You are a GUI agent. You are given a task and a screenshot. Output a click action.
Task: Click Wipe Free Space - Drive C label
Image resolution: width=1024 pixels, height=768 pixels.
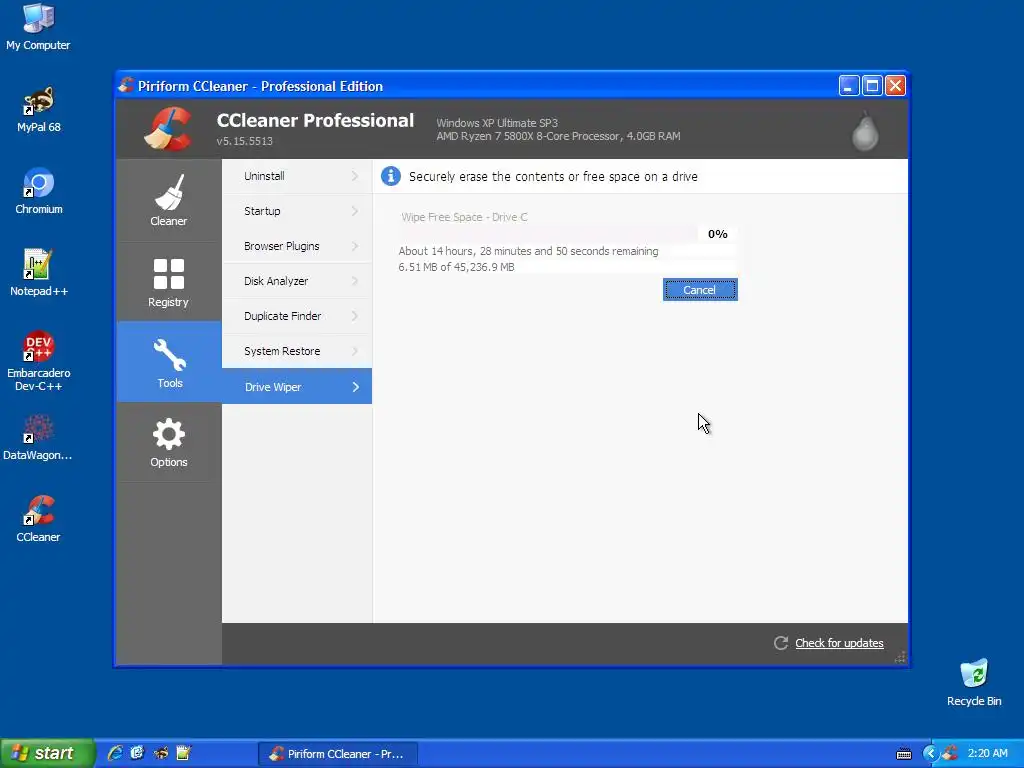(464, 217)
